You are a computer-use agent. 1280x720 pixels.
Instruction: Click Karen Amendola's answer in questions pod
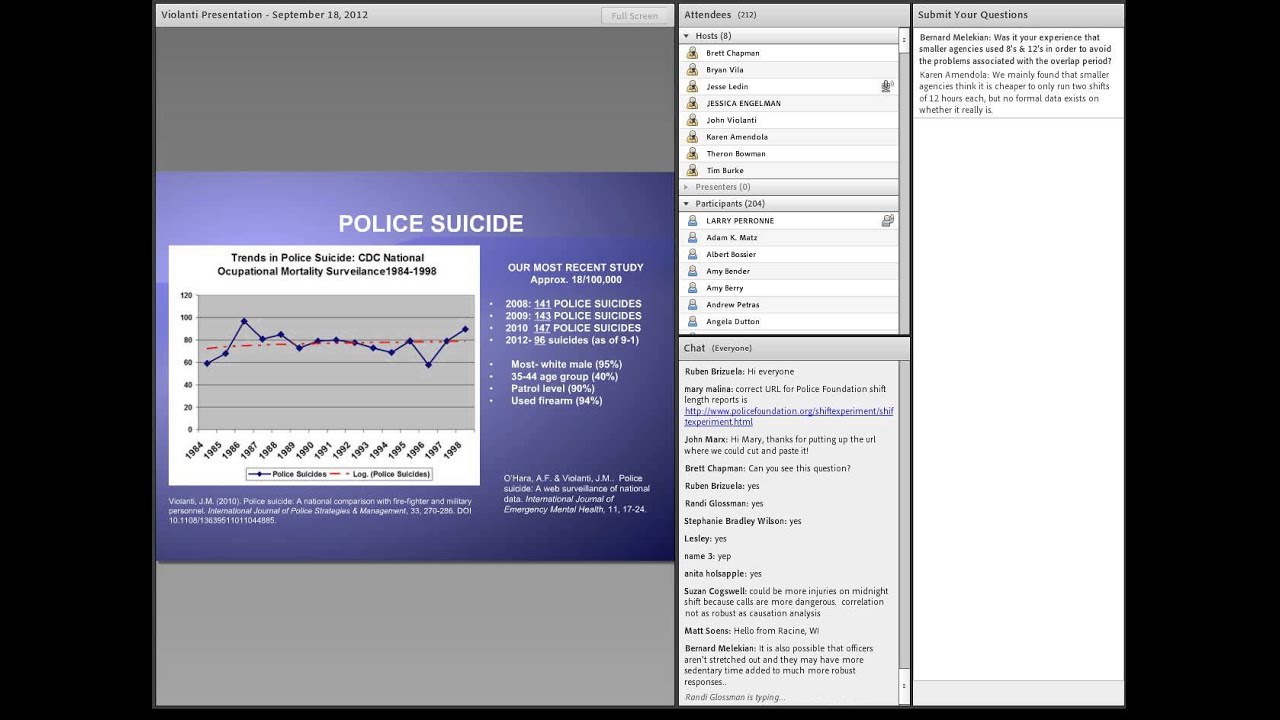tap(1014, 92)
